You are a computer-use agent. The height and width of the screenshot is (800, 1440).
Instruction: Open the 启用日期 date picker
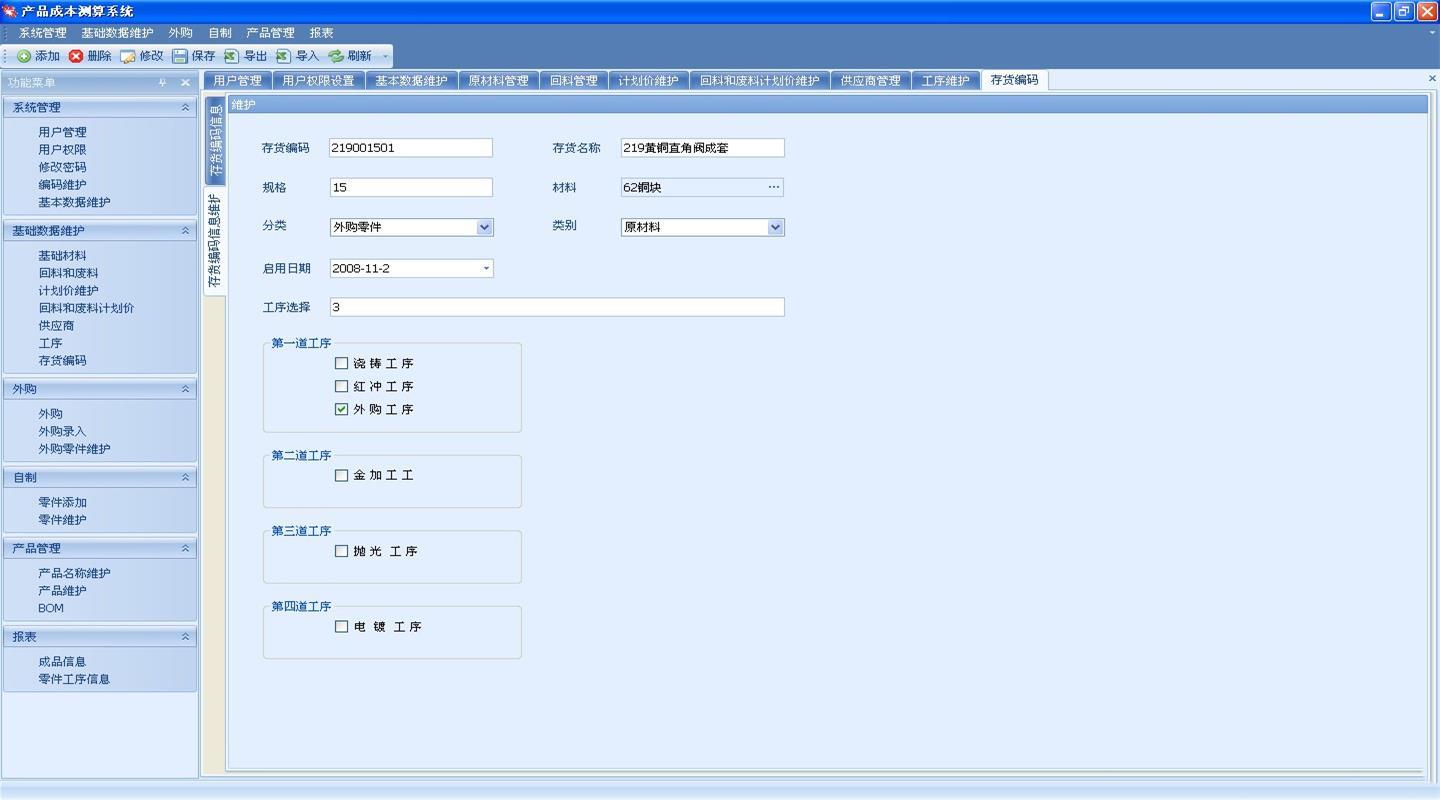(486, 268)
